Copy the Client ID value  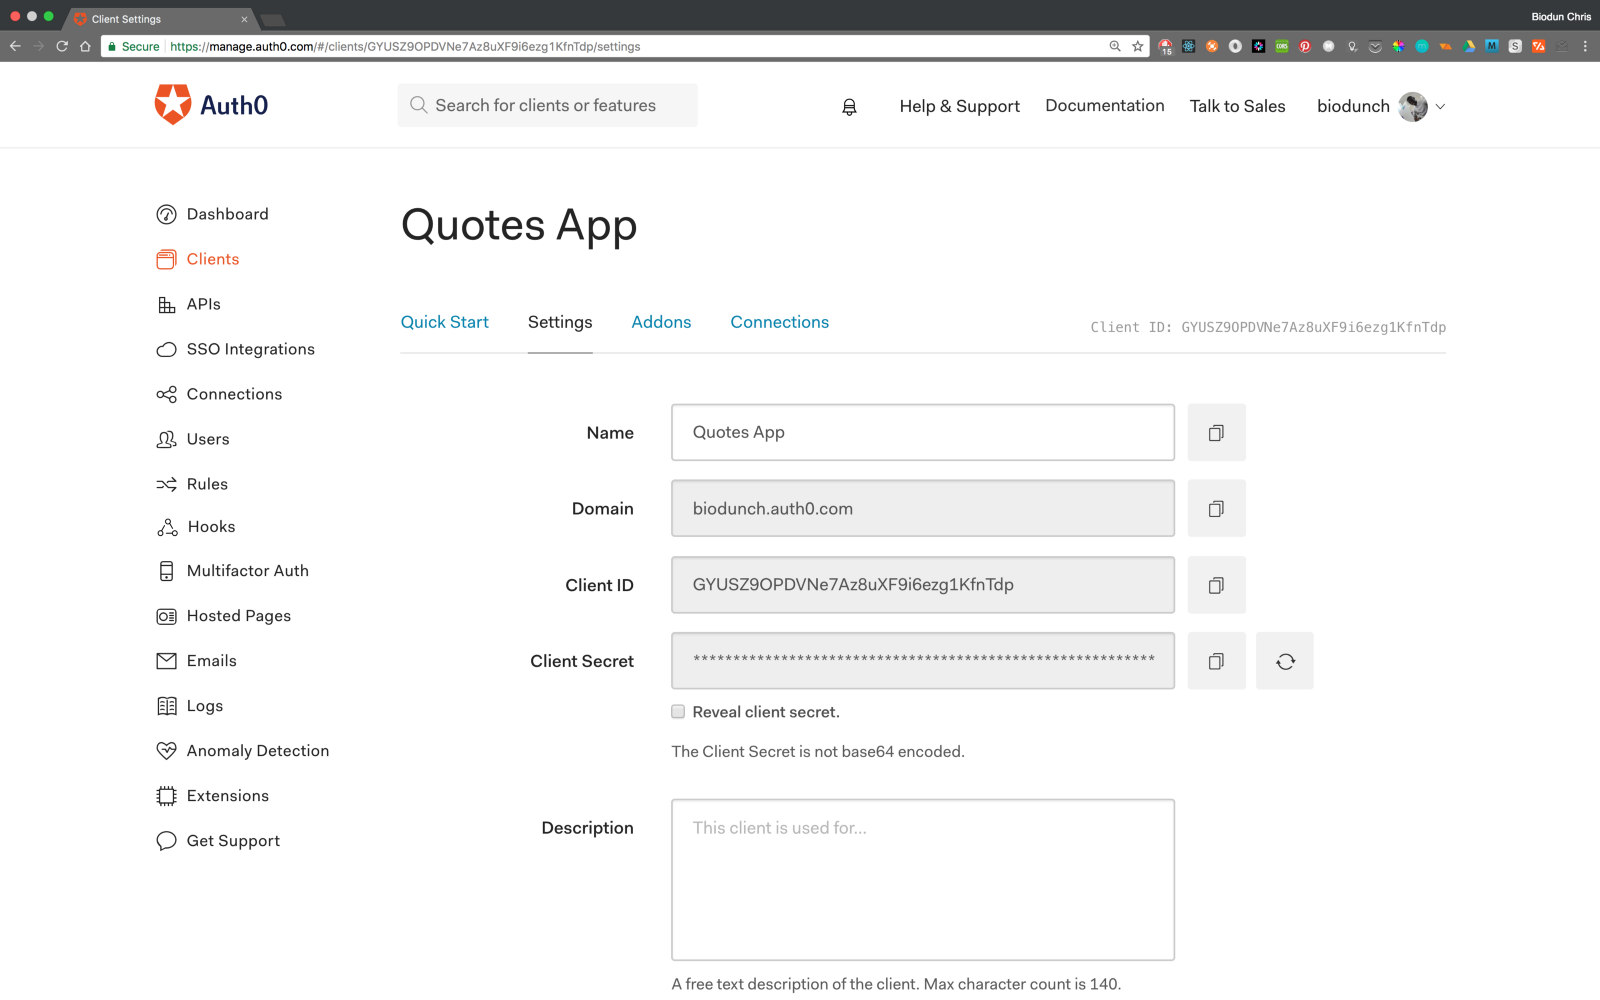tap(1216, 585)
